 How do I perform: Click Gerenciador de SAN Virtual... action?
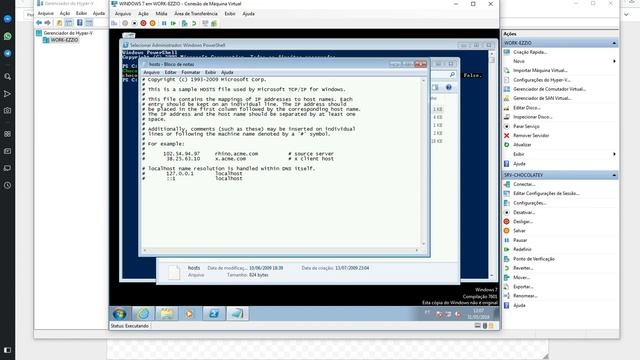[542, 98]
